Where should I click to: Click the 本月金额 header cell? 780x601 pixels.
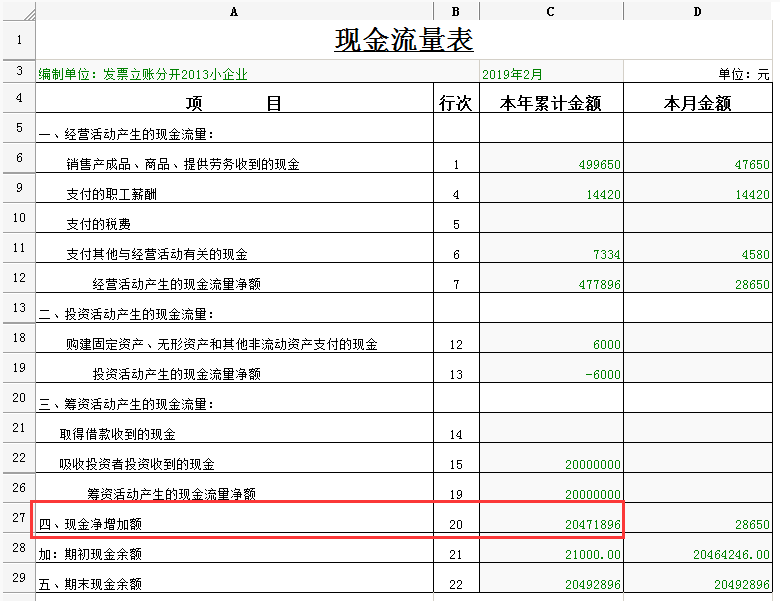point(697,103)
